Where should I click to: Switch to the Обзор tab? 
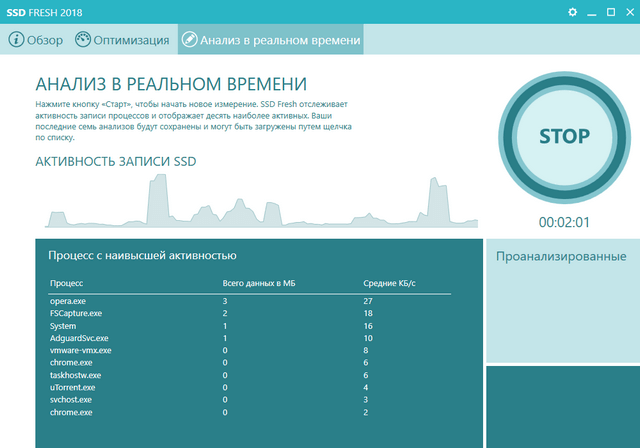click(x=36, y=40)
